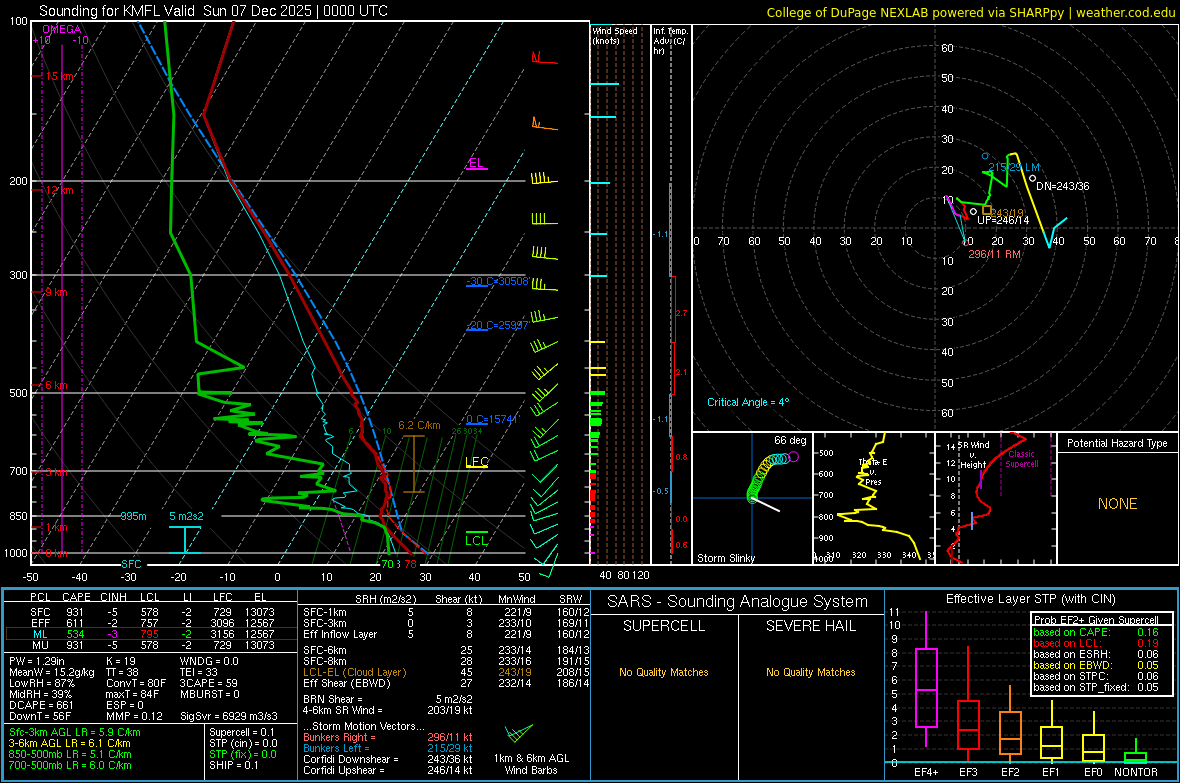Select the MU parcel row
1180x783 pixels.
coord(151,644)
